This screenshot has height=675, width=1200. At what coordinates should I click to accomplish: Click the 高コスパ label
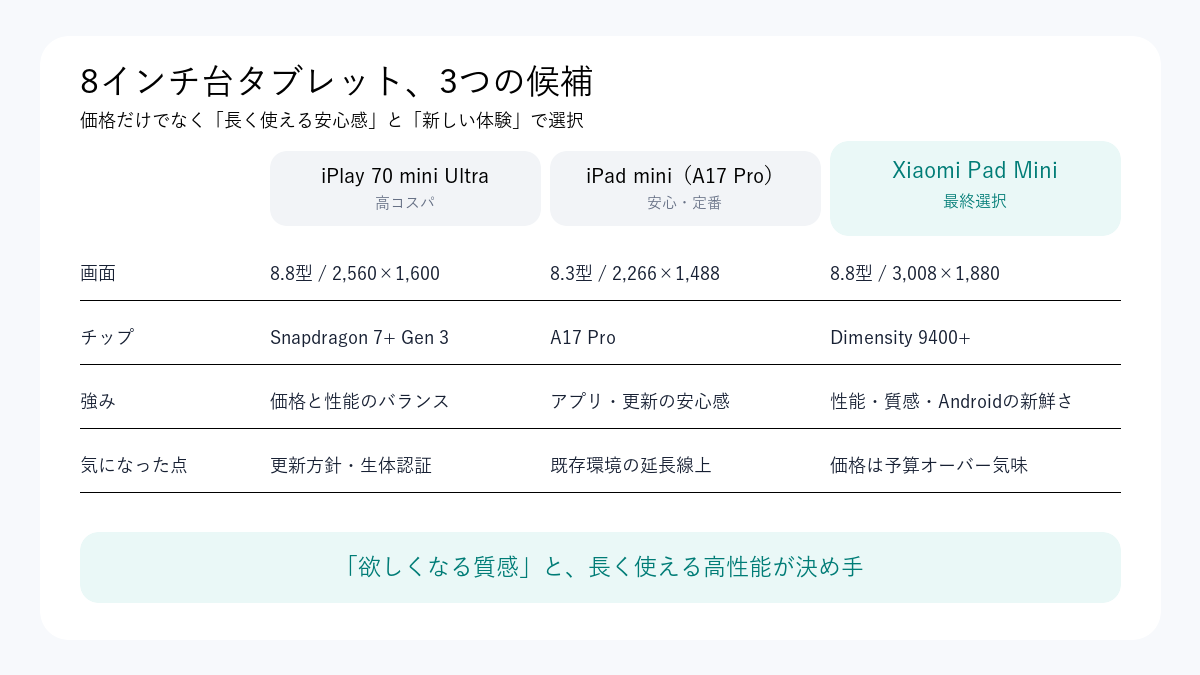[x=405, y=203]
